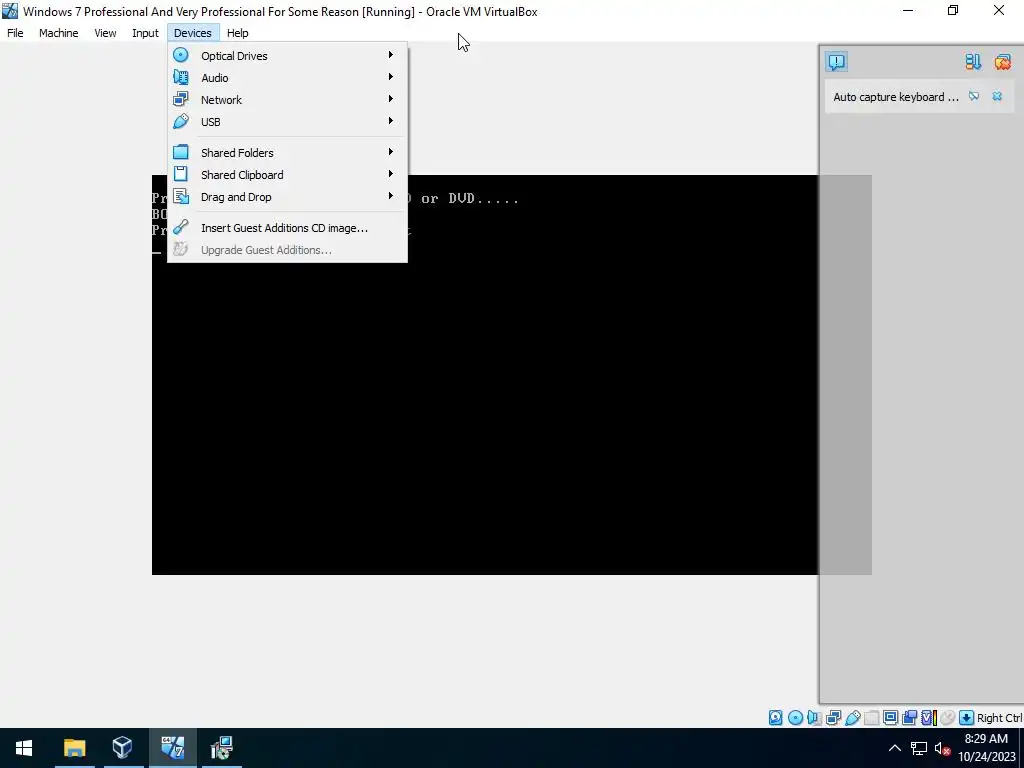This screenshot has width=1024, height=768.
Task: Click the display settings status icon
Action: [x=890, y=718]
